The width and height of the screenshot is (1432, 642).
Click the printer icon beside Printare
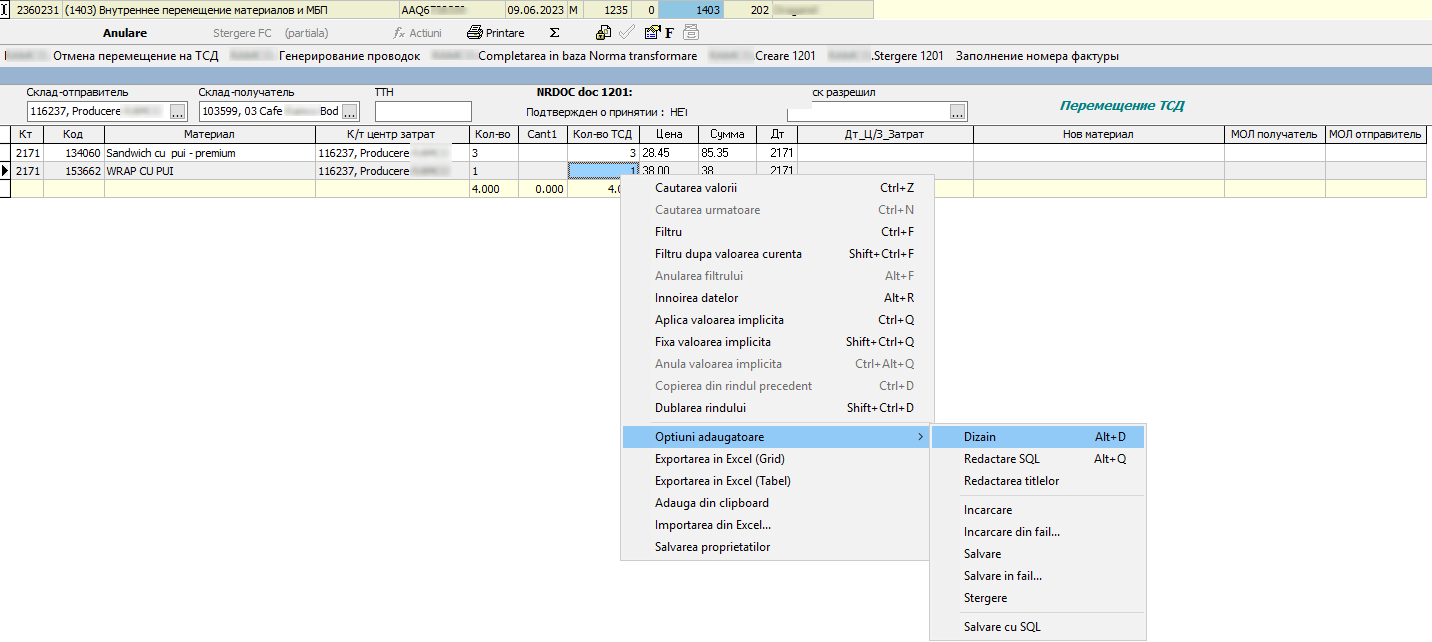pos(475,33)
